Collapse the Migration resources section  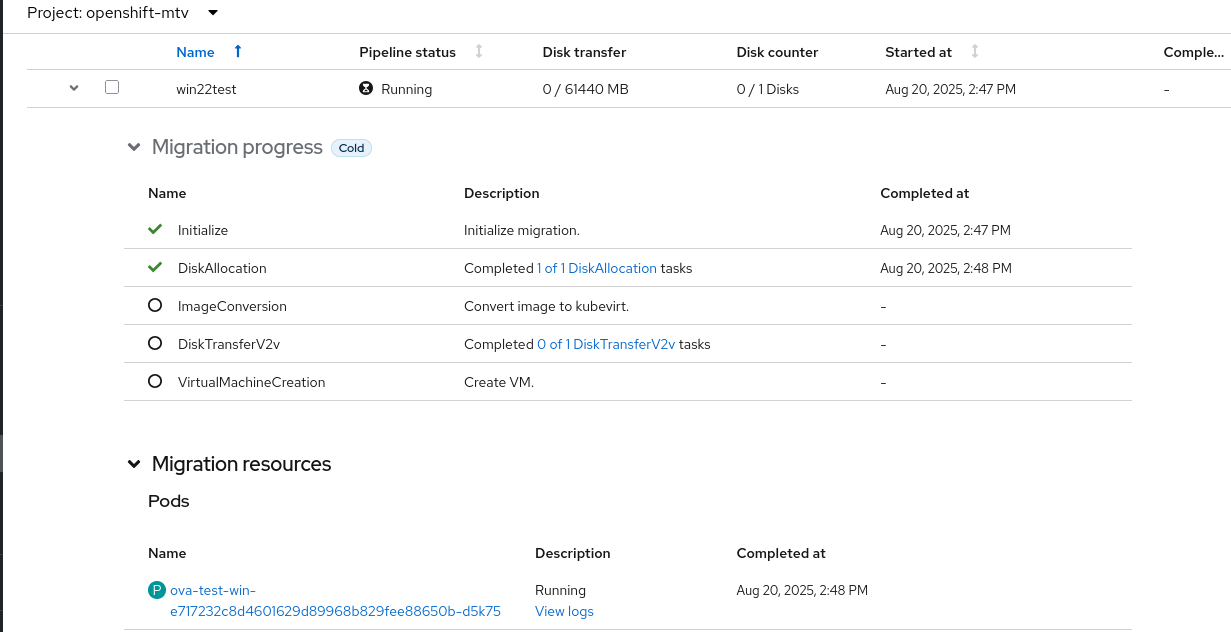[134, 464]
